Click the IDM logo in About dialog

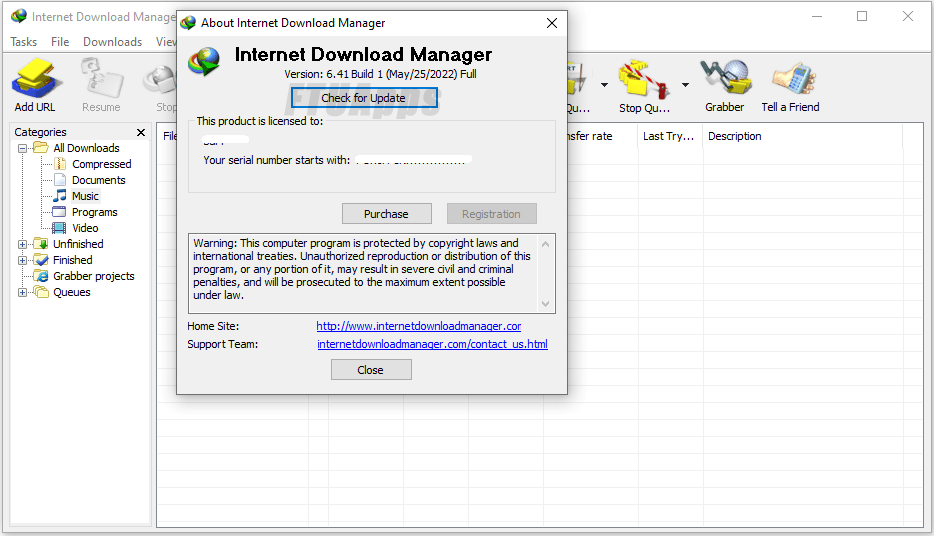point(204,62)
